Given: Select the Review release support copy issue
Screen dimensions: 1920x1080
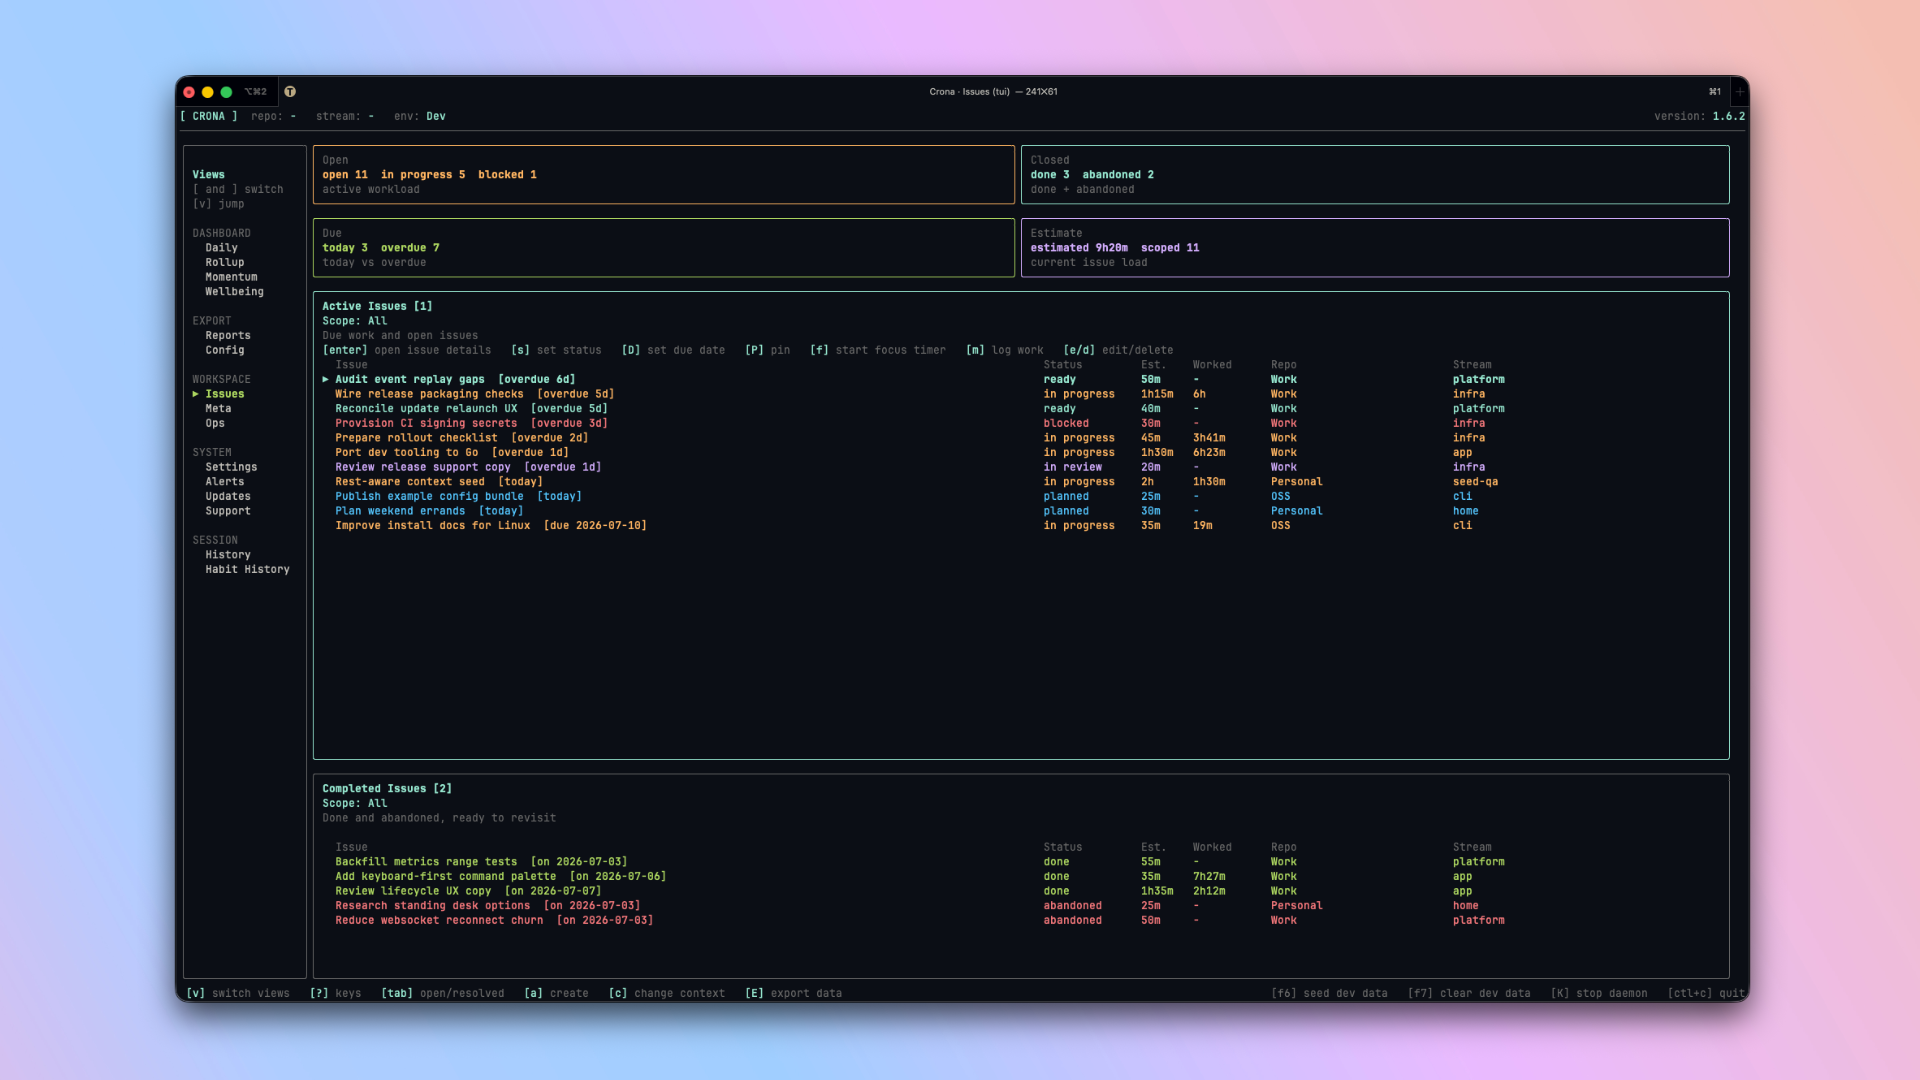Looking at the screenshot, I should pos(1020,467).
